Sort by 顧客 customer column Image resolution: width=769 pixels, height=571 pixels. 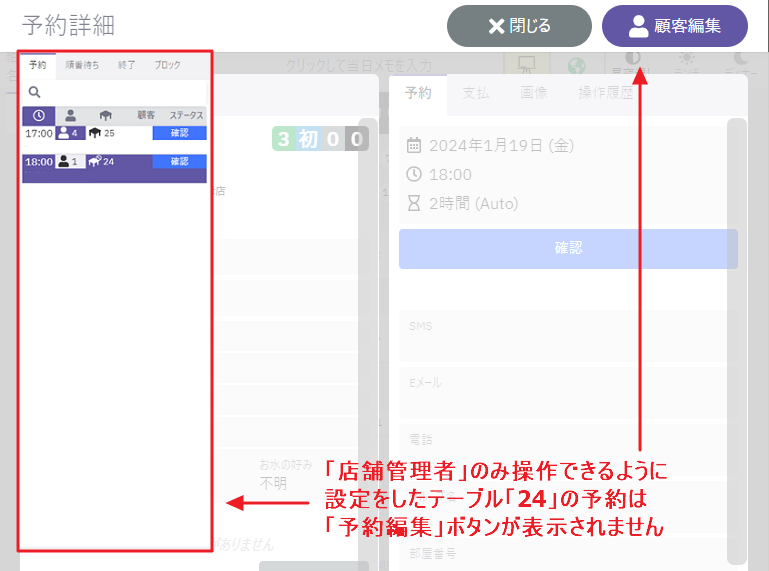[146, 115]
